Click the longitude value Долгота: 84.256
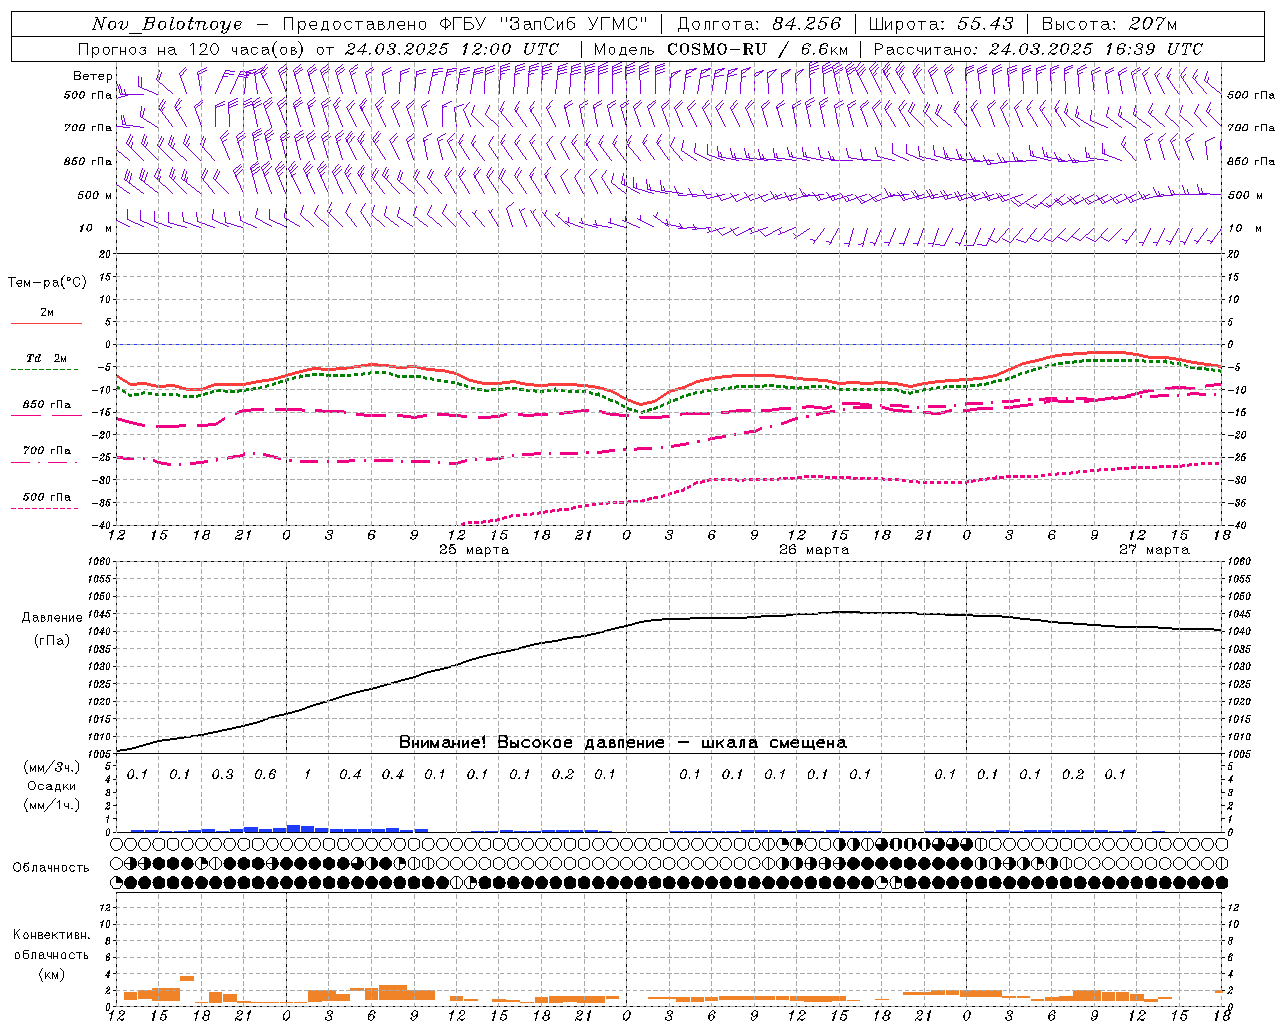This screenshot has height=1024, width=1280. click(x=759, y=24)
